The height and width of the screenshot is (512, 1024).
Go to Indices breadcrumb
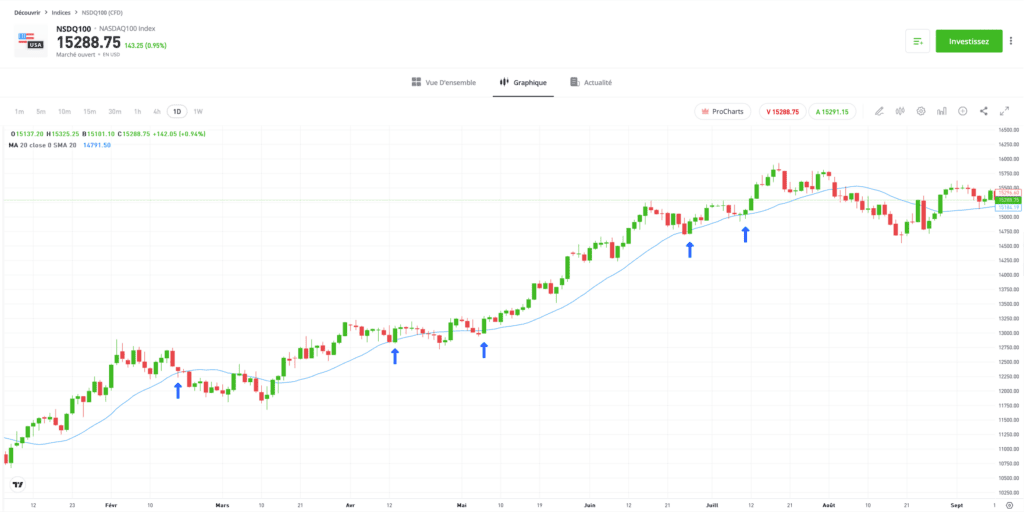[x=61, y=12]
